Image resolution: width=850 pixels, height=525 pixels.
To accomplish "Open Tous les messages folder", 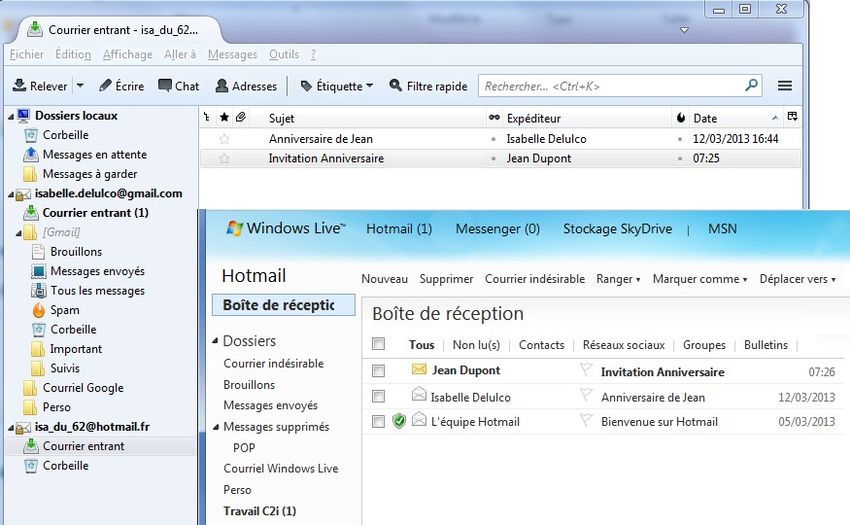I will pos(98,291).
